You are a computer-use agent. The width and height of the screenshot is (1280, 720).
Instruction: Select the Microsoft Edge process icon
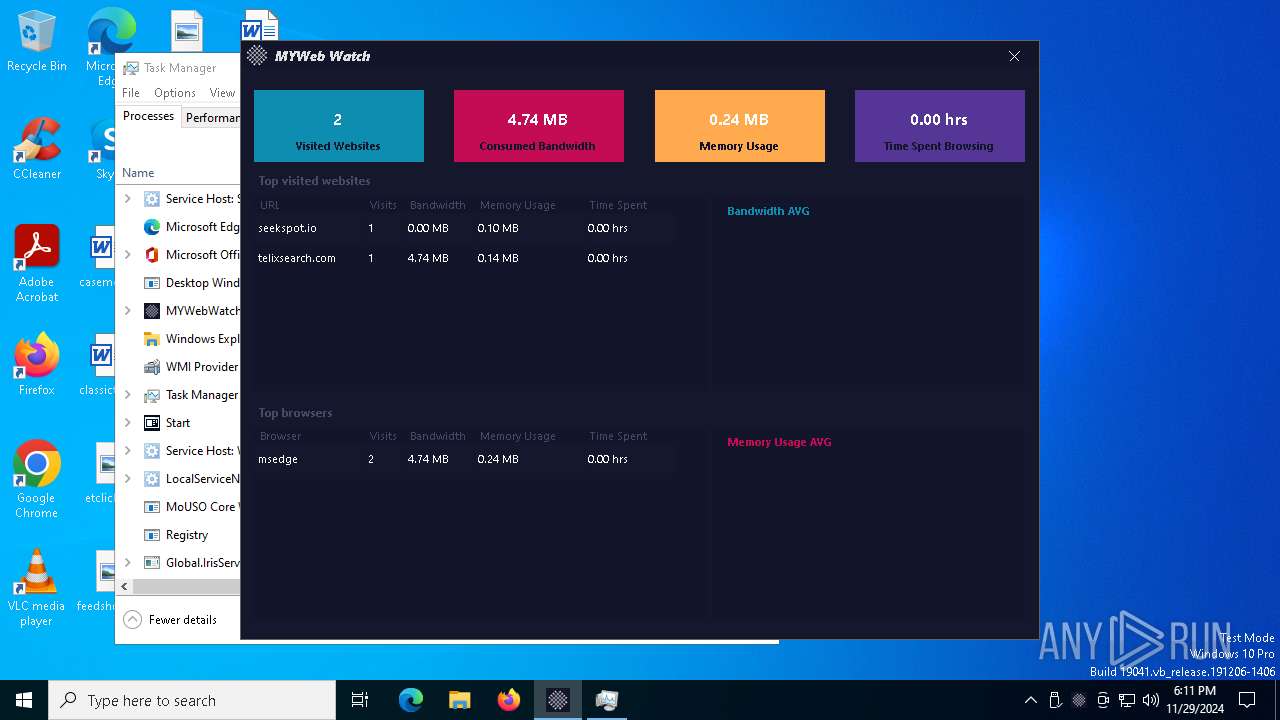pos(152,227)
